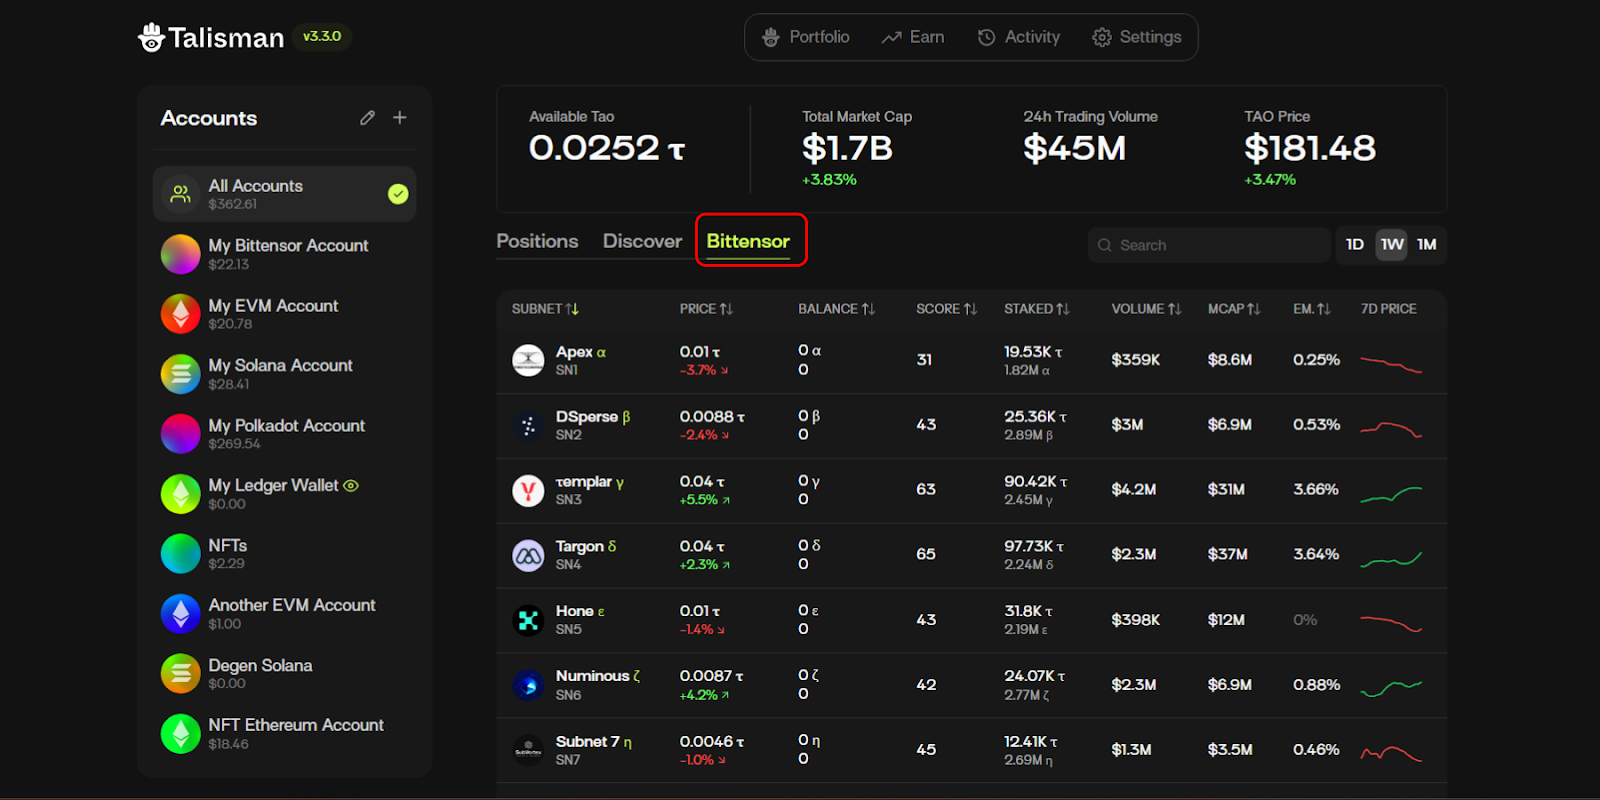Click eye icon beside My Ledger Wallet

pyautogui.click(x=351, y=486)
